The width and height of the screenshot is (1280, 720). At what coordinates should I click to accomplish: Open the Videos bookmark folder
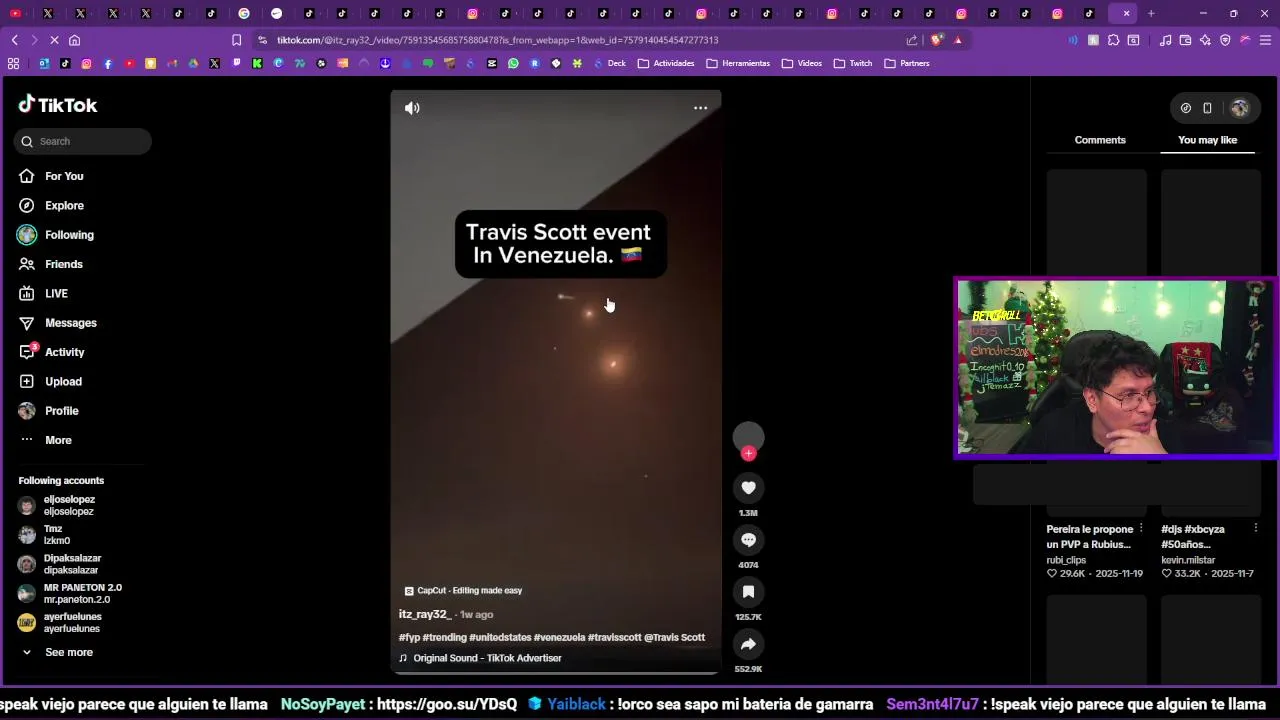pyautogui.click(x=802, y=63)
